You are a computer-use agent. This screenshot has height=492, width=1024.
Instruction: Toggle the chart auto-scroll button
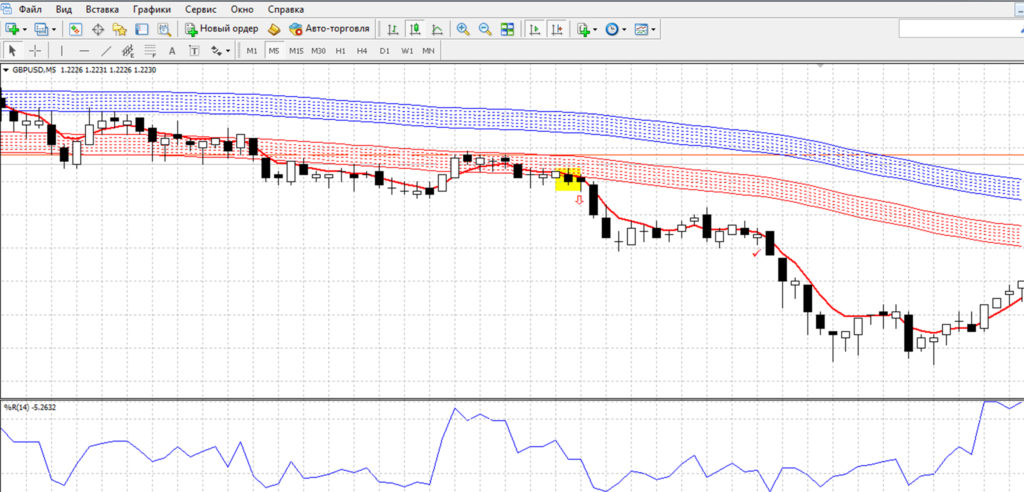pyautogui.click(x=535, y=29)
